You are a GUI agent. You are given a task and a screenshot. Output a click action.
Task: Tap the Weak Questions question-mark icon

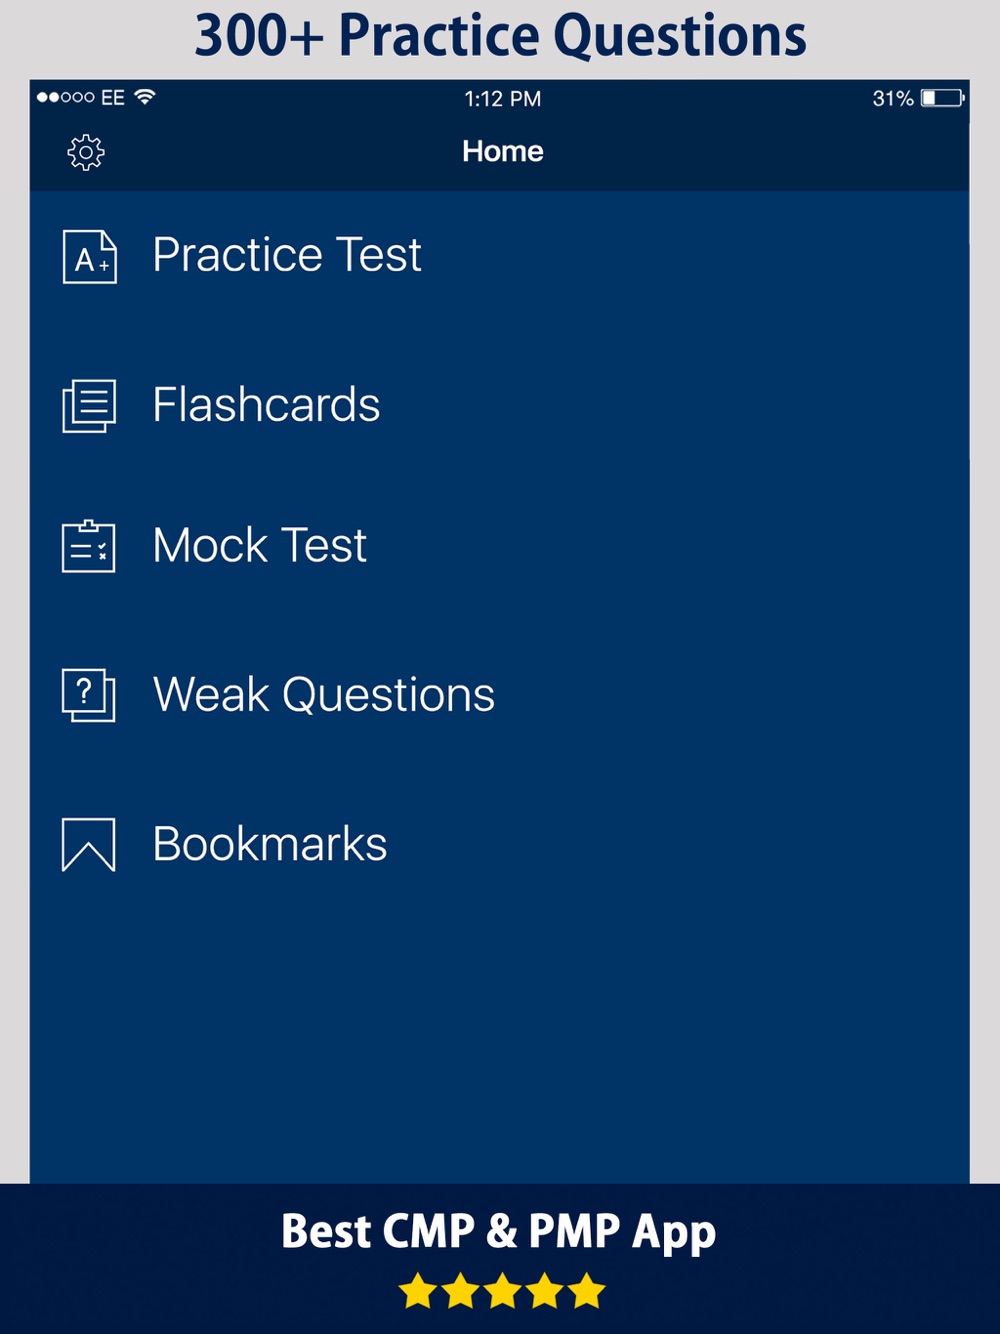tap(89, 695)
